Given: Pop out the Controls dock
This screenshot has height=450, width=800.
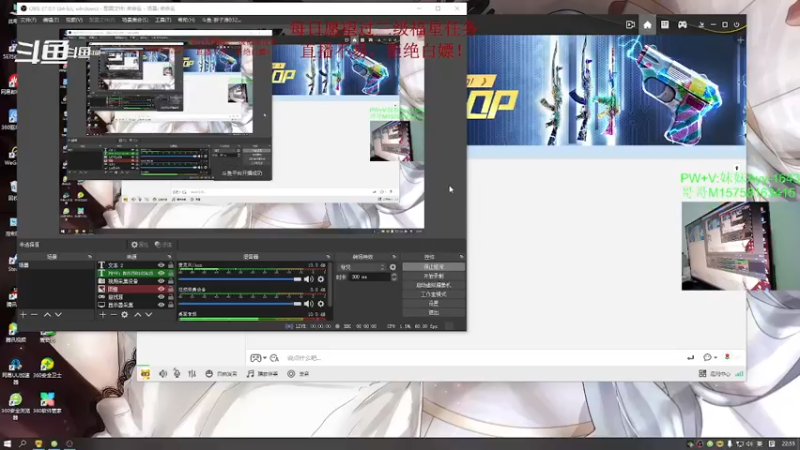Looking at the screenshot, I should tap(461, 257).
